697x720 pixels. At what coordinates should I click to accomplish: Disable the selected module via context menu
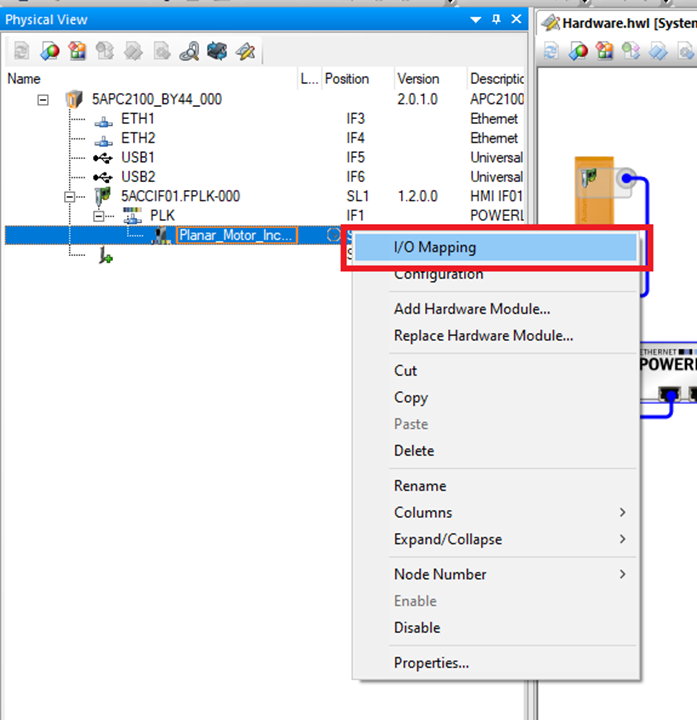point(417,627)
